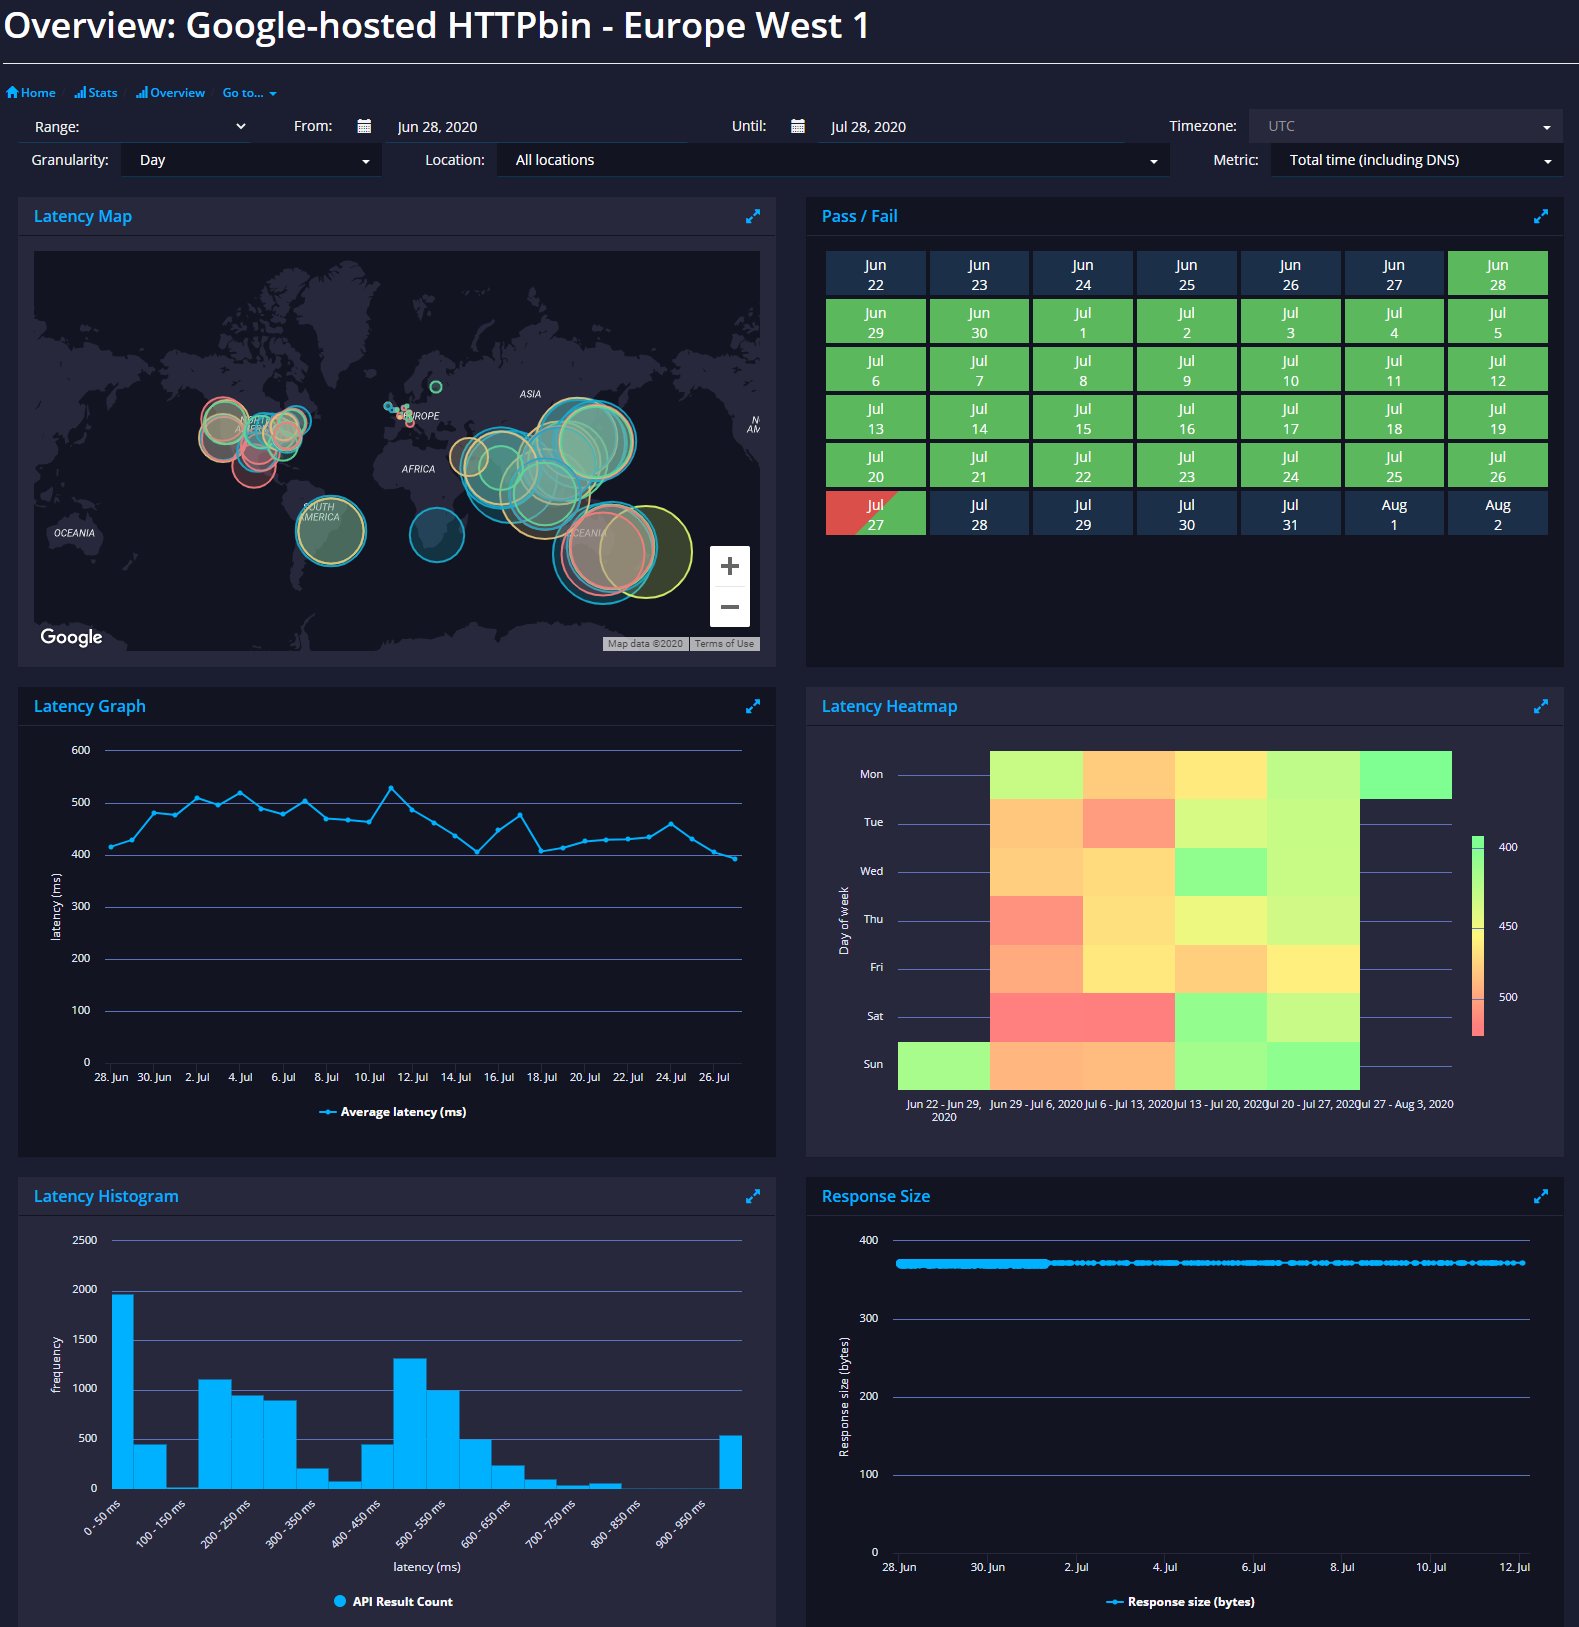Expand the Latency Map panel

click(x=753, y=216)
